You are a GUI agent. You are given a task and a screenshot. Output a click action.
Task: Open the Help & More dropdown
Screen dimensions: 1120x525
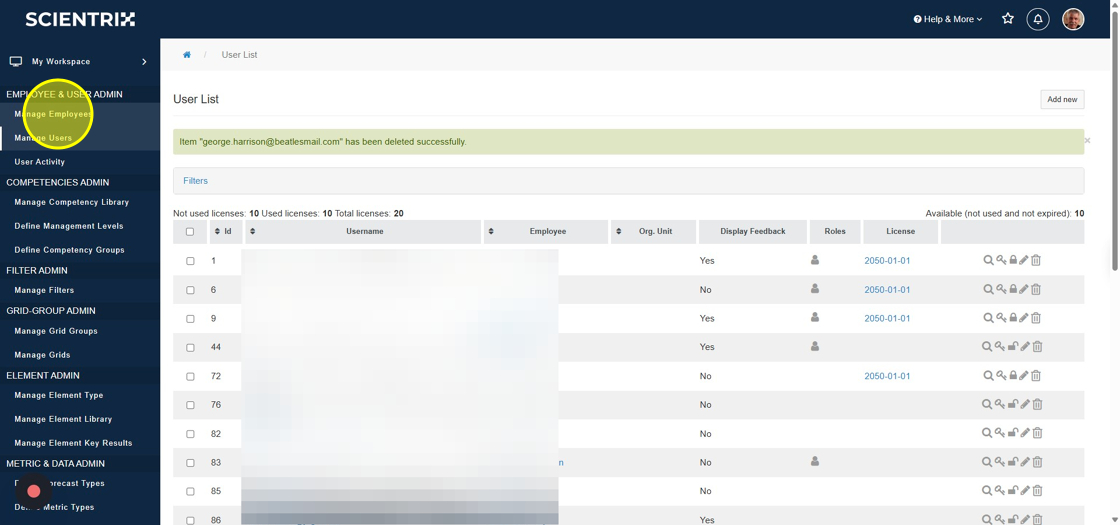click(x=947, y=19)
